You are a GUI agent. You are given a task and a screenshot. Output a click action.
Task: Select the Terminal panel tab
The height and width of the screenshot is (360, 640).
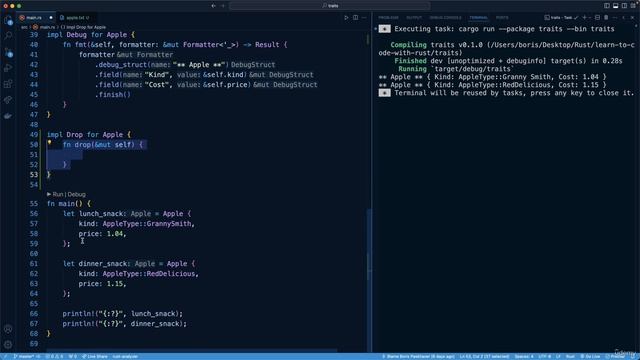coord(478,18)
